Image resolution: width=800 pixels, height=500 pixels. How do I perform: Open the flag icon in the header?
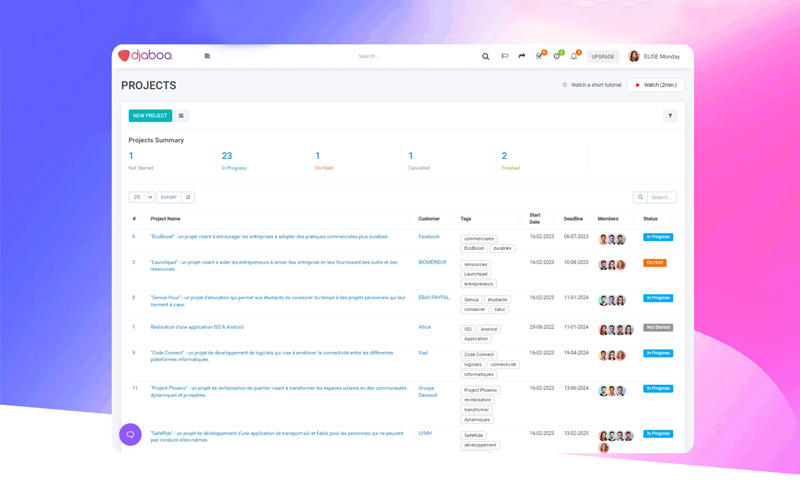(x=505, y=56)
